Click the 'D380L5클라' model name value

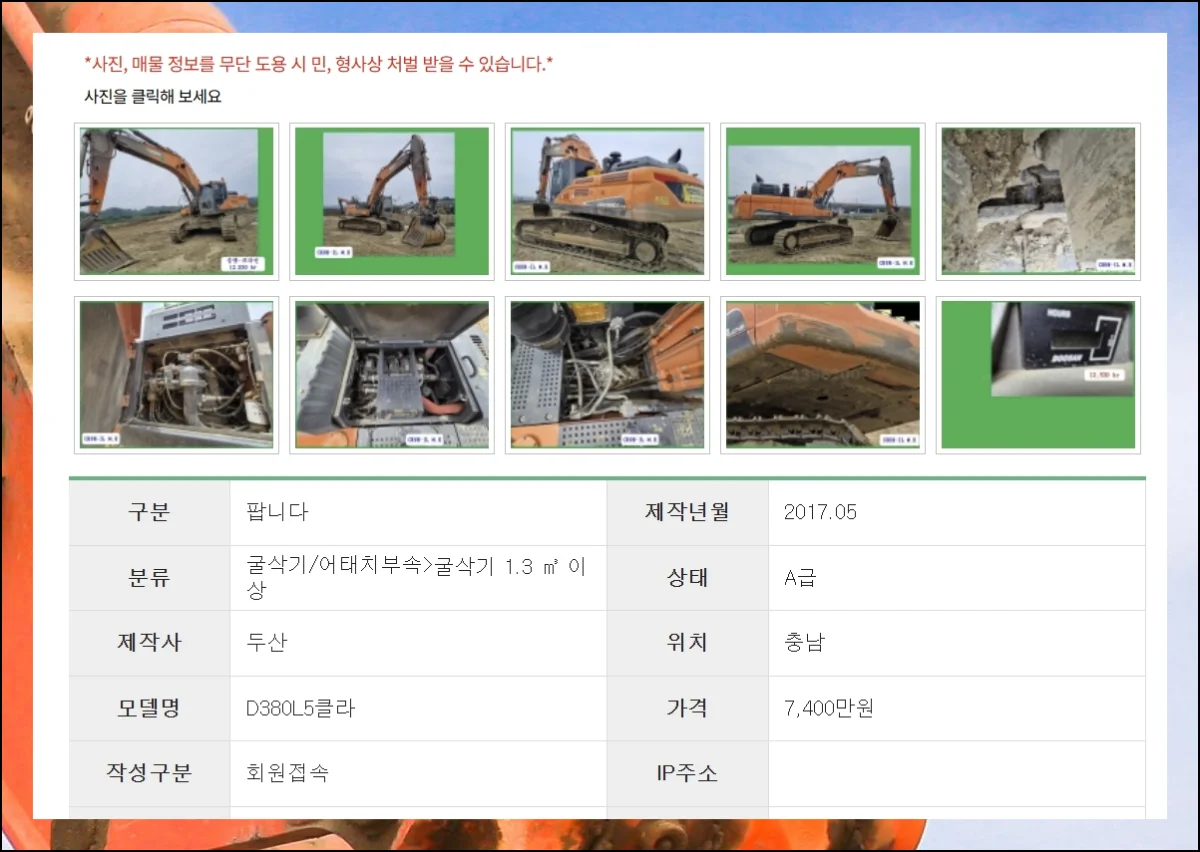[x=301, y=709]
